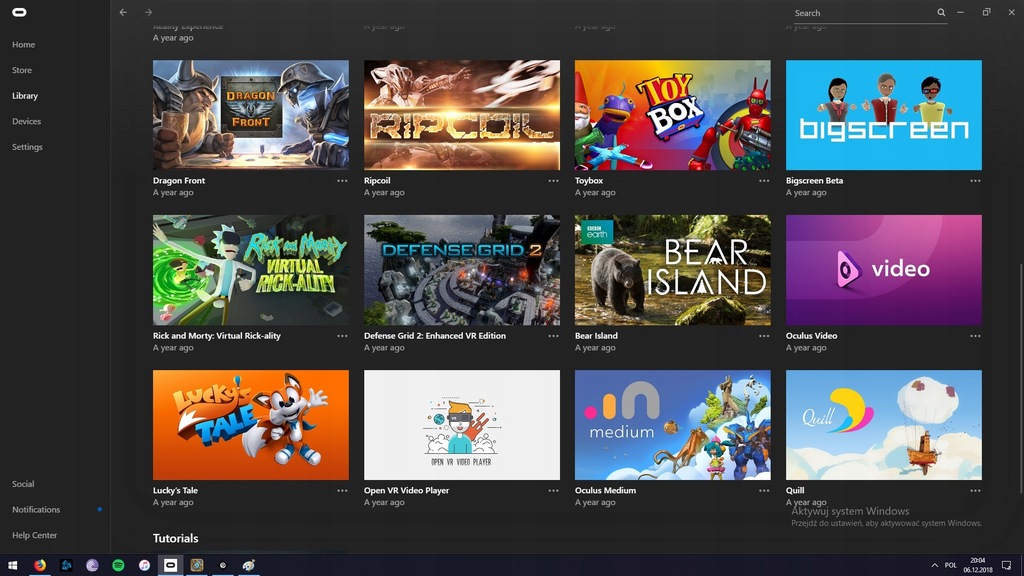
Task: Launch Ripcoil thumbnail
Action: pyautogui.click(x=462, y=115)
